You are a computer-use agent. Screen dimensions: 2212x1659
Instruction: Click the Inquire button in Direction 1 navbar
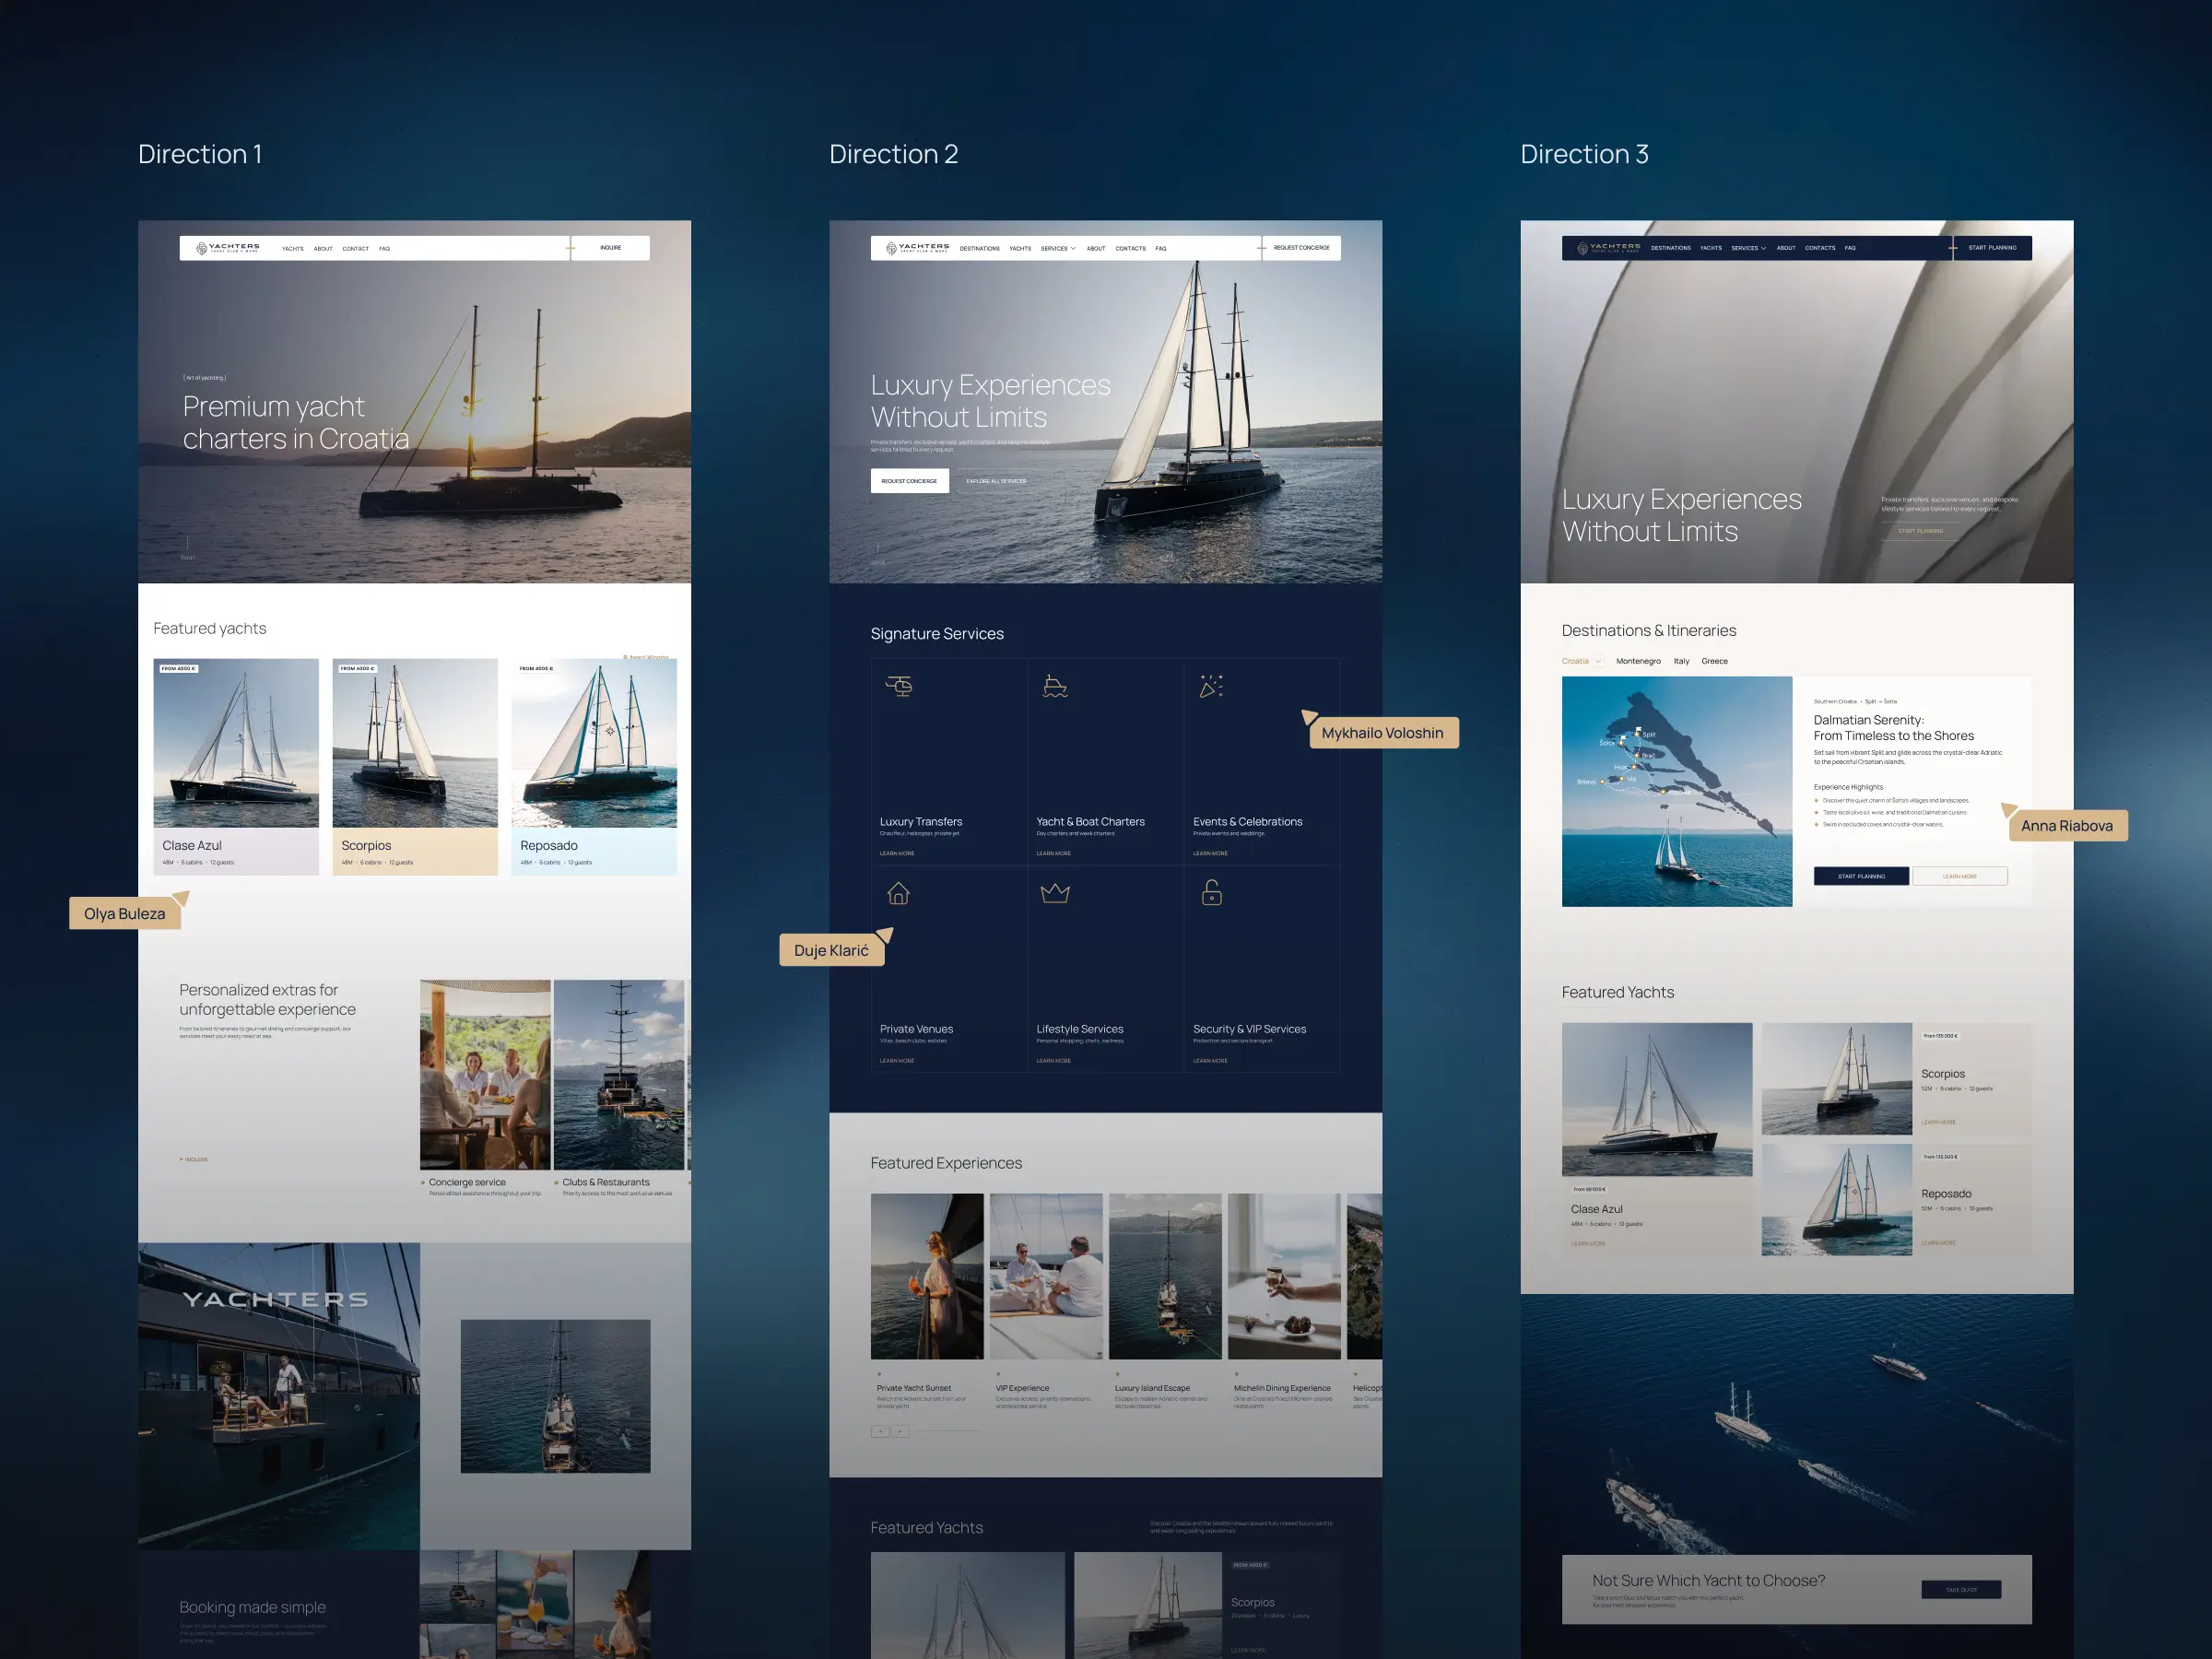[x=611, y=248]
